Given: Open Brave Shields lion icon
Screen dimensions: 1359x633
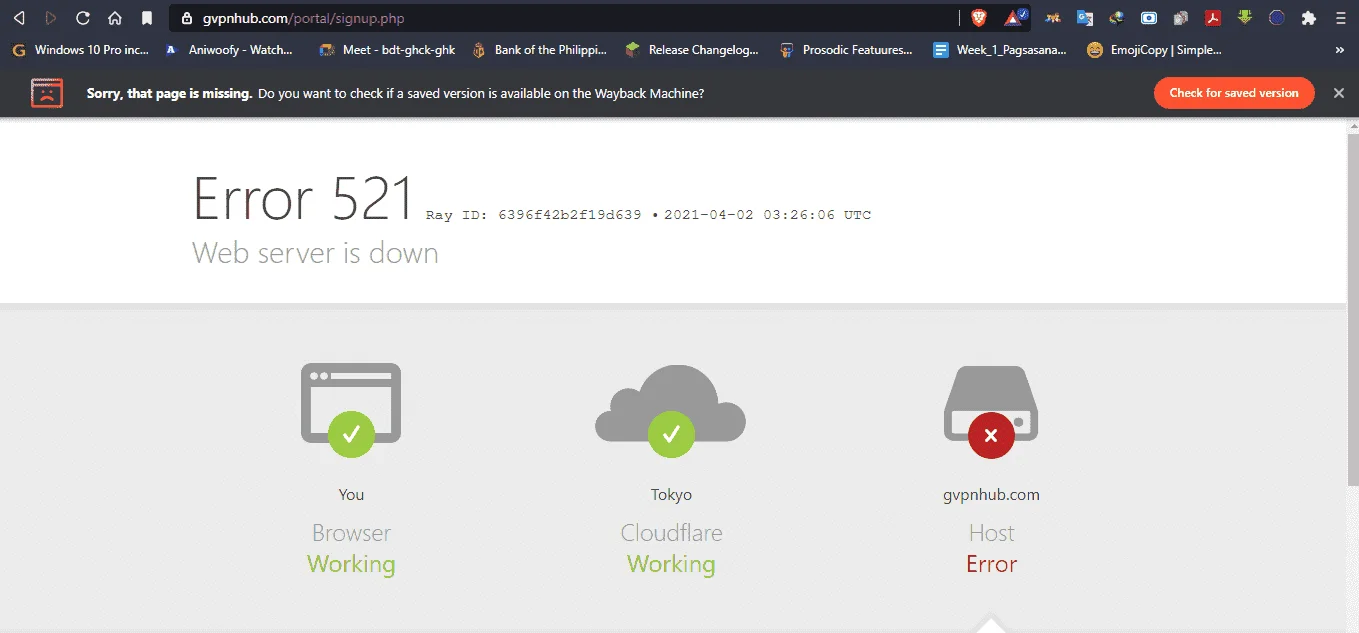Looking at the screenshot, I should (x=979, y=18).
